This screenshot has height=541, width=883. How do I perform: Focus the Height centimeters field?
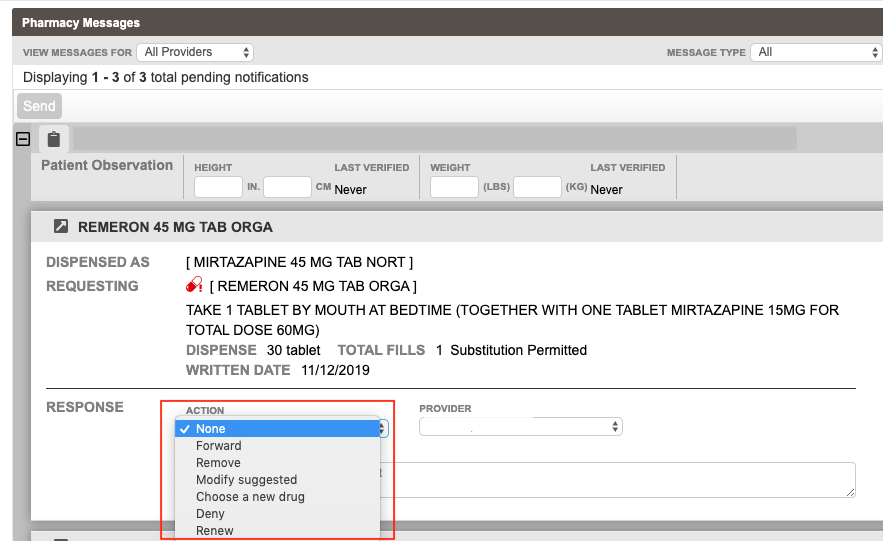[287, 187]
